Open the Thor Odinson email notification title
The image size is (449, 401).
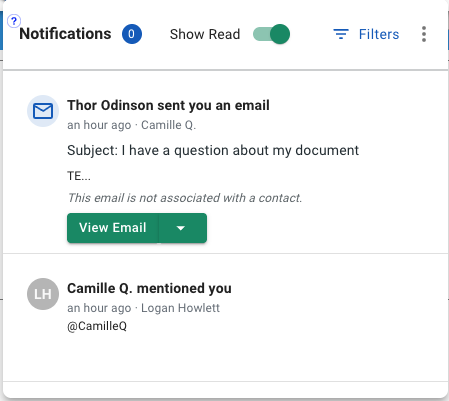[168, 105]
